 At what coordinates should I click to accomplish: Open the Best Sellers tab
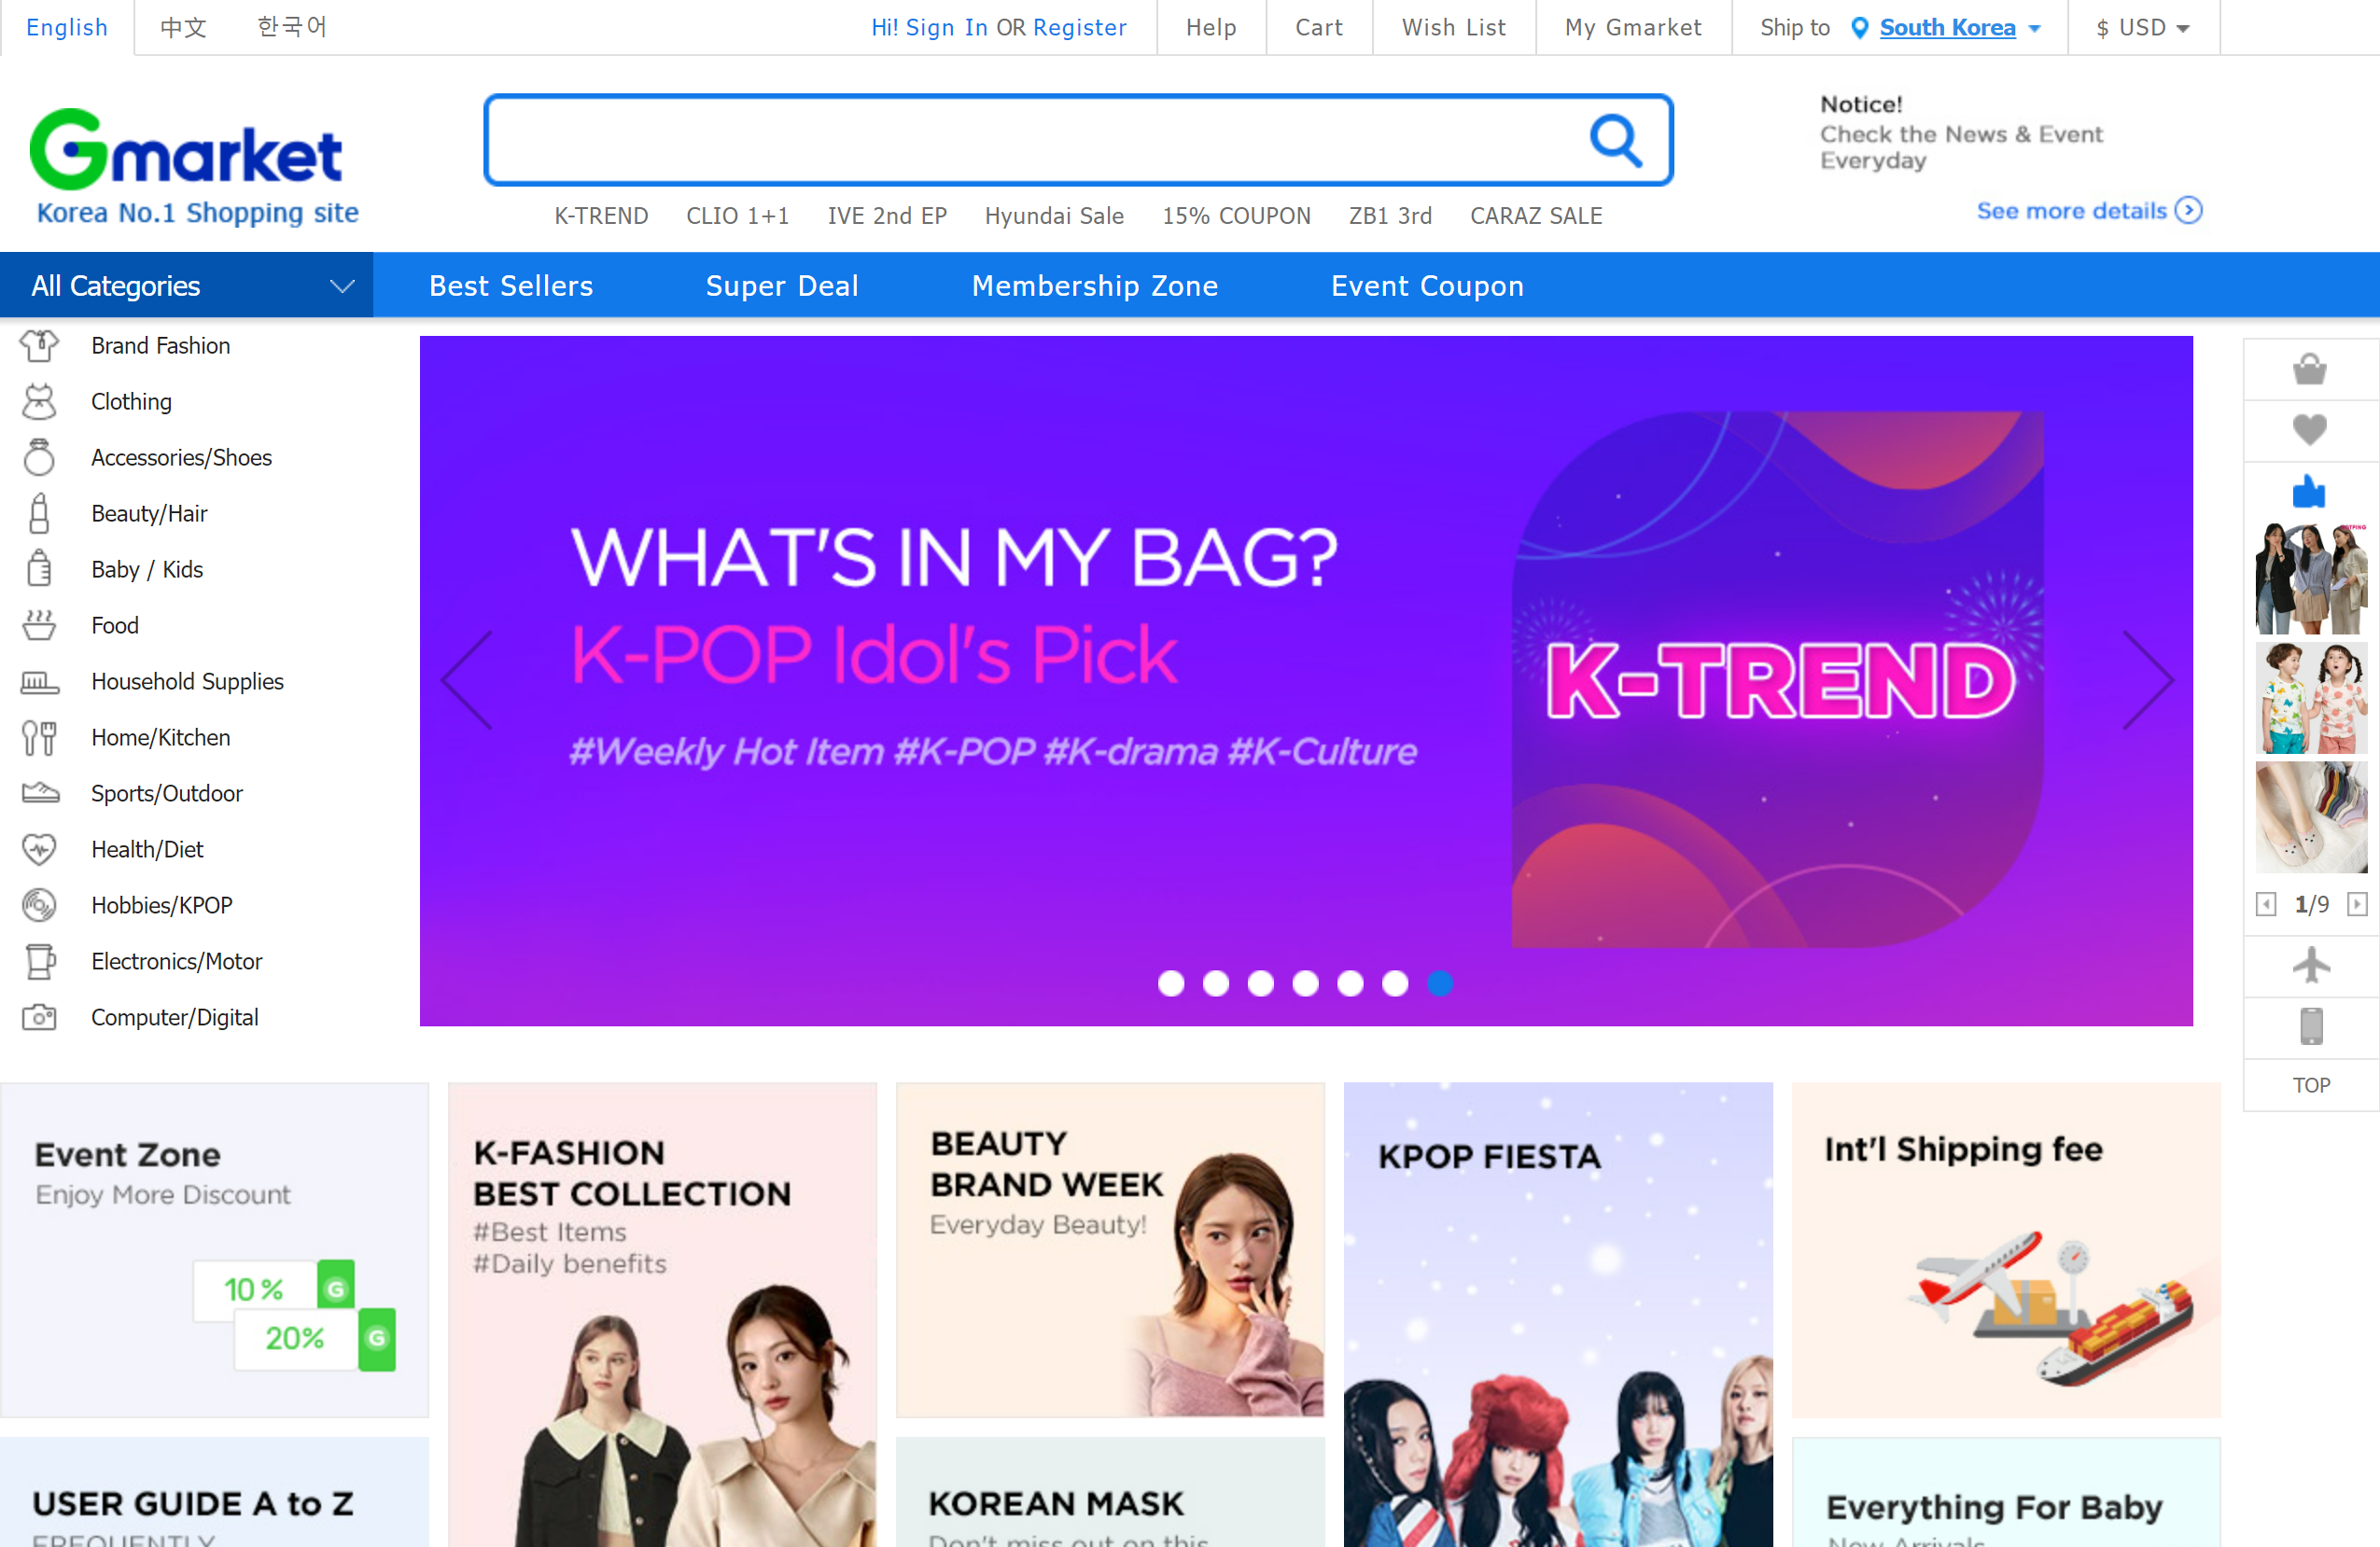pos(511,286)
